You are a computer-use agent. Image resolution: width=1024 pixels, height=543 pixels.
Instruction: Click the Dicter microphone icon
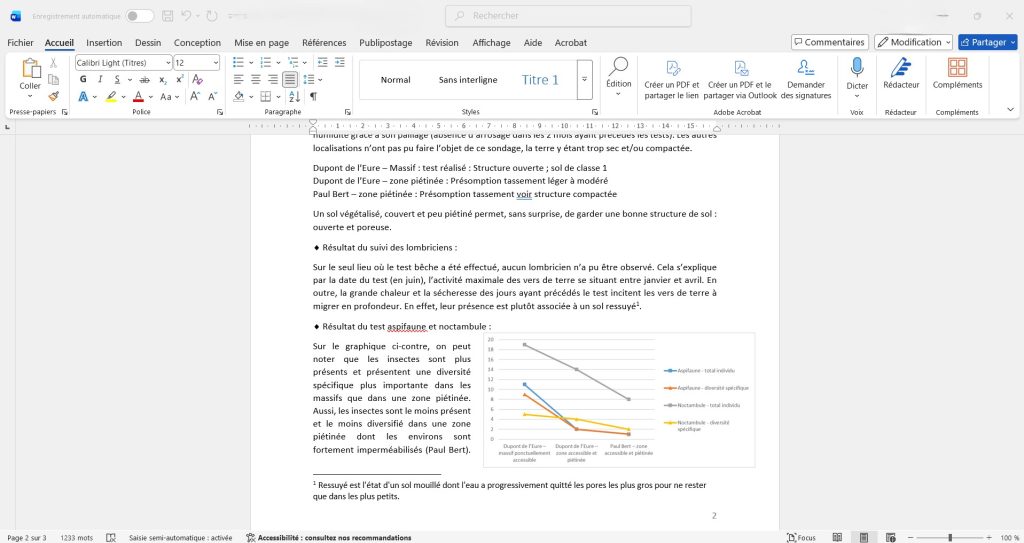[x=857, y=68]
